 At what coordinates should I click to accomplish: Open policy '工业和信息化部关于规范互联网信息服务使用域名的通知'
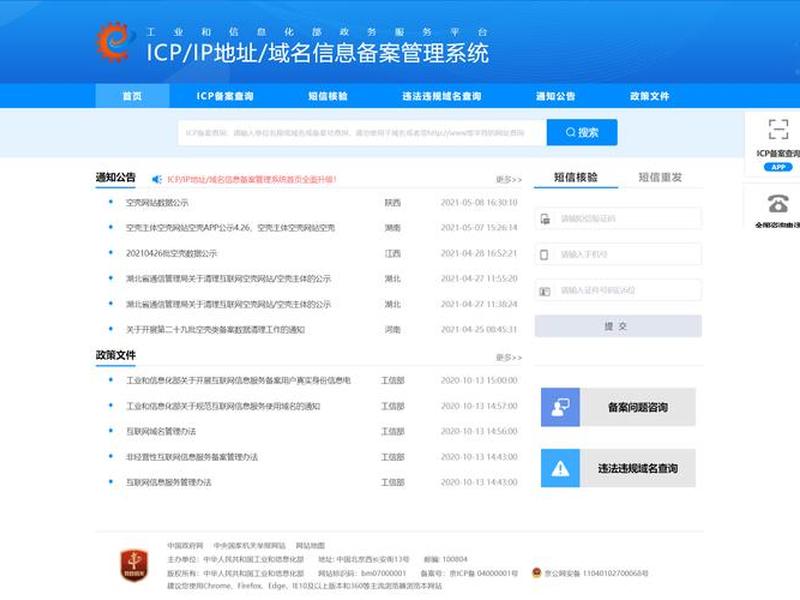223,406
